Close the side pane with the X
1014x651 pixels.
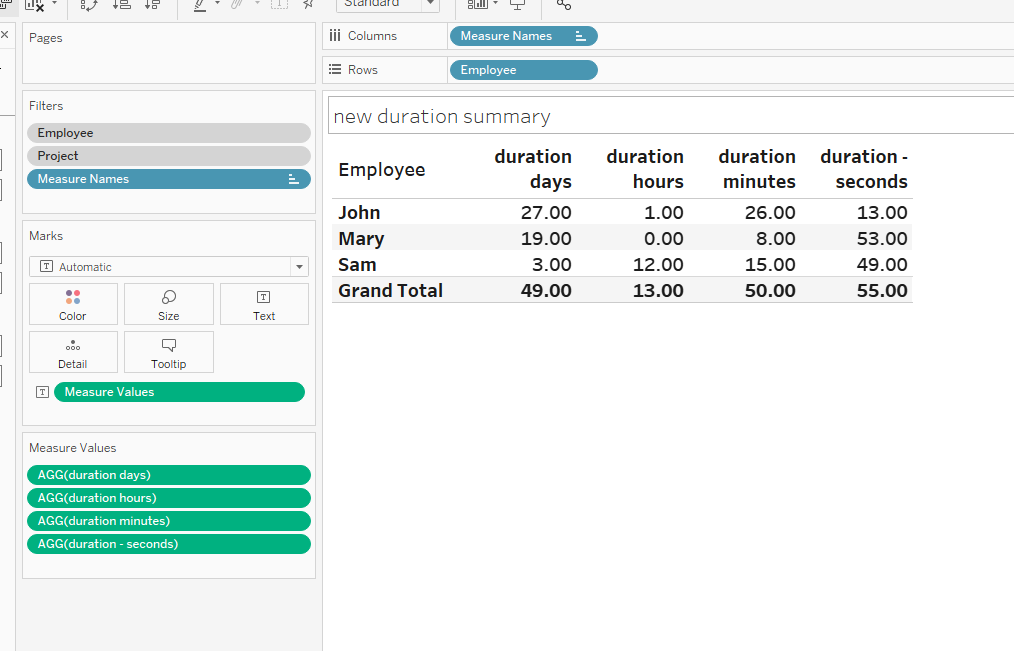(x=5, y=34)
